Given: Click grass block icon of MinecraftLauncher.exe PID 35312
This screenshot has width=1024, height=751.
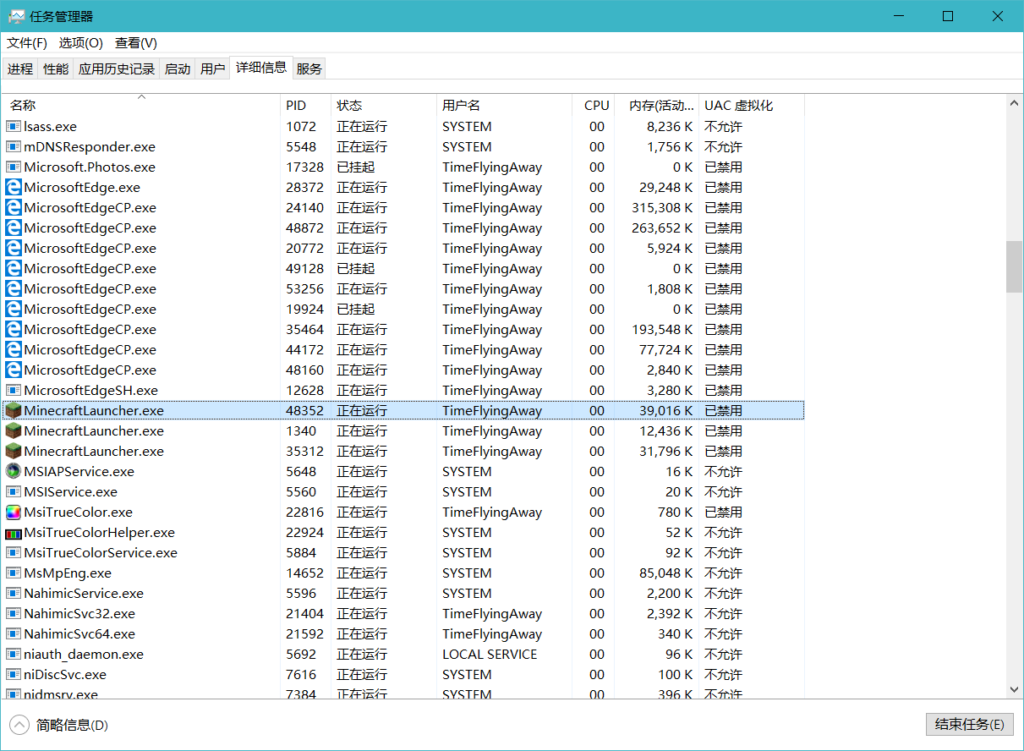Looking at the screenshot, I should tap(13, 451).
